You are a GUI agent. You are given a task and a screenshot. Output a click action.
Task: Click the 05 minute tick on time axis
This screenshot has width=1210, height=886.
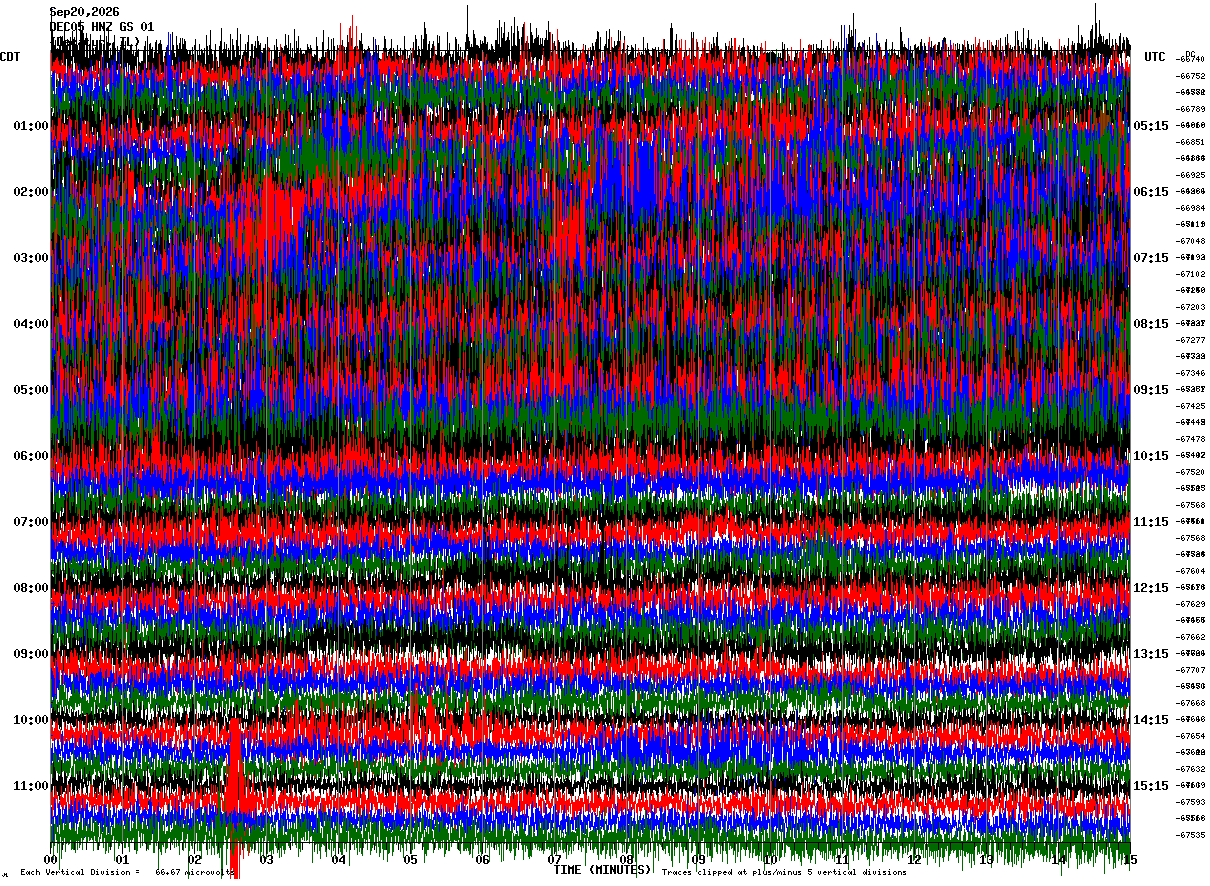pos(411,859)
